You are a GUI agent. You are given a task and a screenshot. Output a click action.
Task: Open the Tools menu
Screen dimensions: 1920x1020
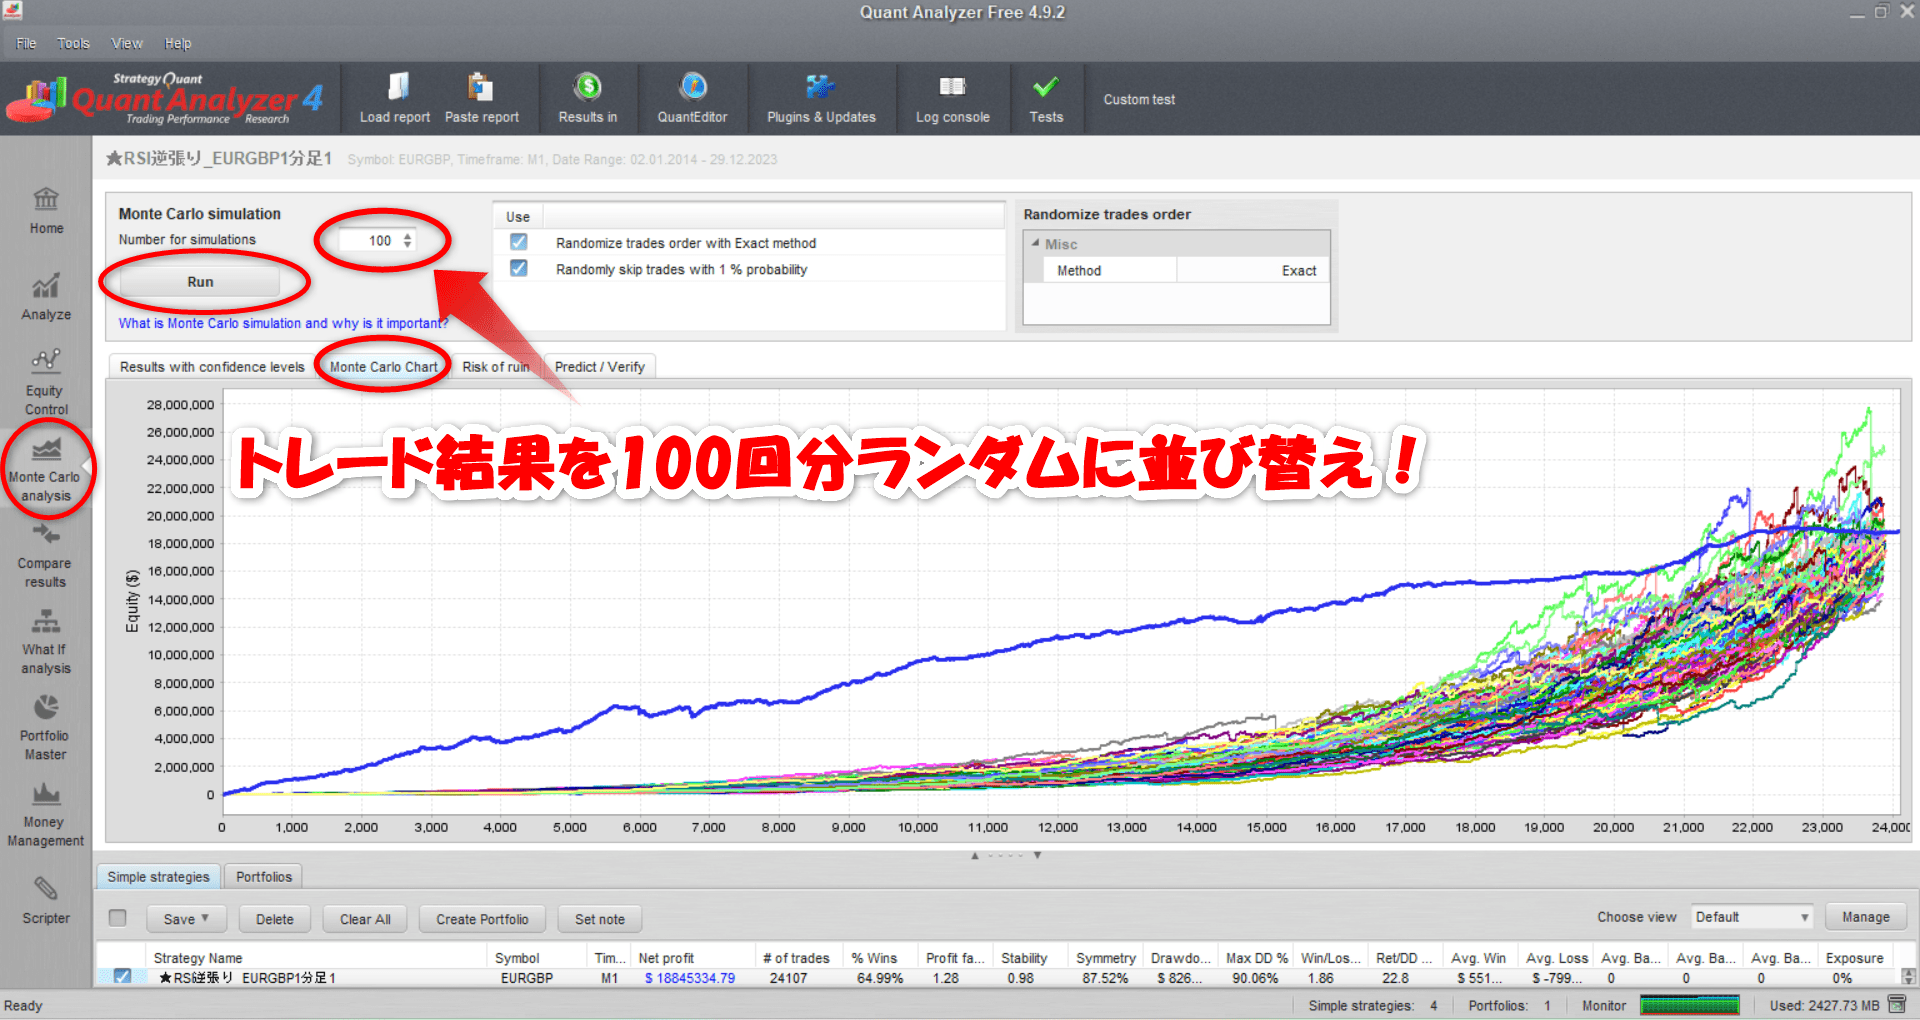(x=72, y=43)
